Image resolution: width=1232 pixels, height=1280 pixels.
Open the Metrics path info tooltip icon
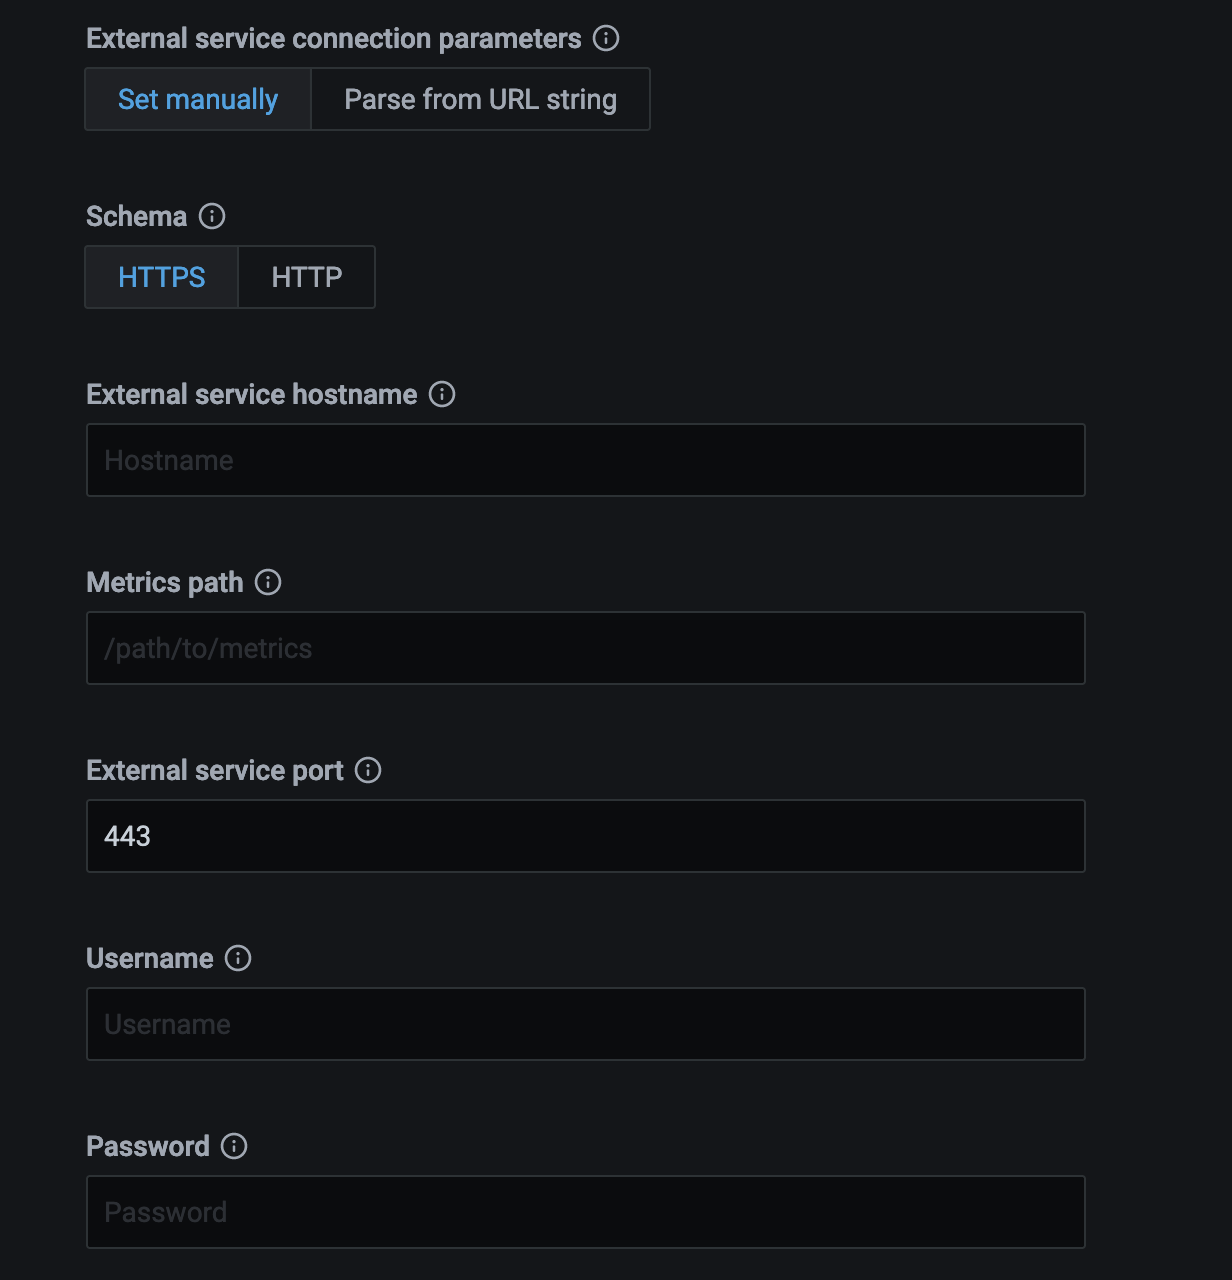coord(268,582)
